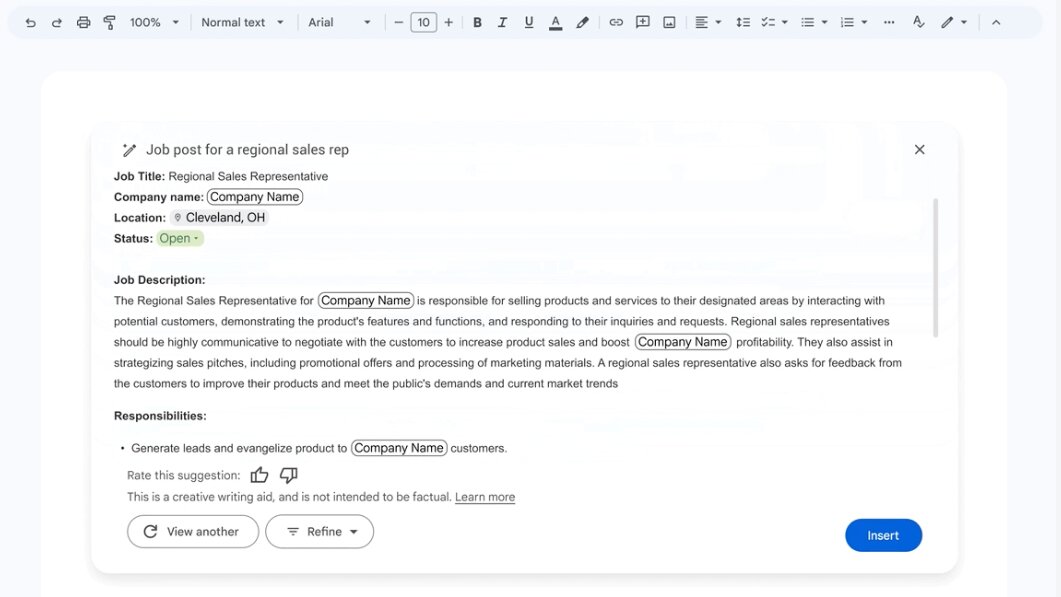This screenshot has width=1061, height=597.
Task: Redo the last action
Action: pyautogui.click(x=56, y=21)
